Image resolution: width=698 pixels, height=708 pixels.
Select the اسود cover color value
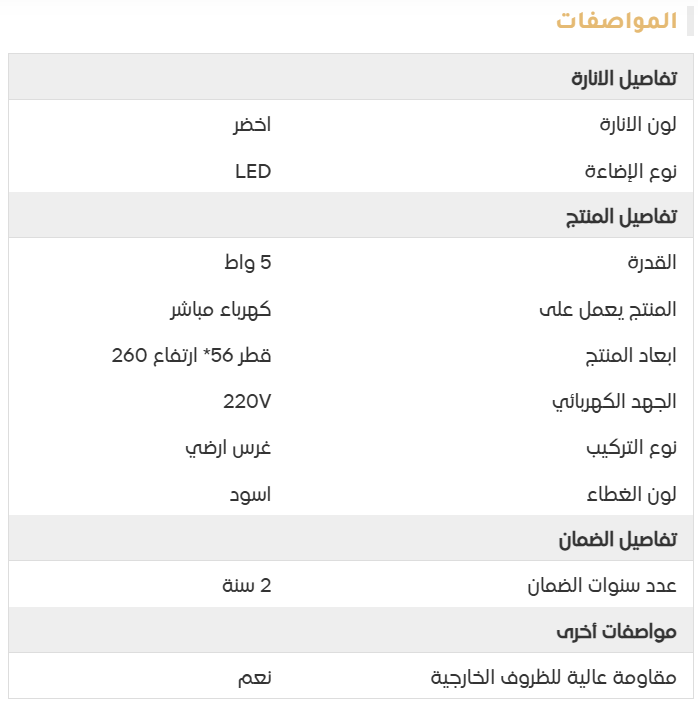click(251, 493)
